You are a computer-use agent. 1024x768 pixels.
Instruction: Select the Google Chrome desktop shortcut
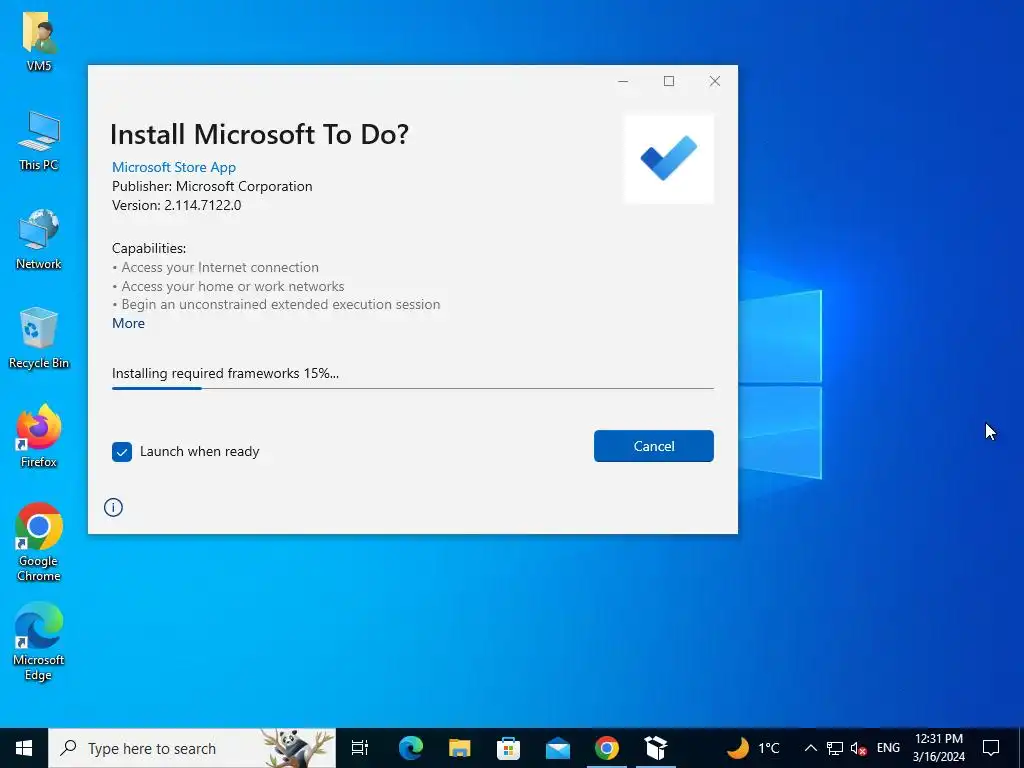(39, 542)
